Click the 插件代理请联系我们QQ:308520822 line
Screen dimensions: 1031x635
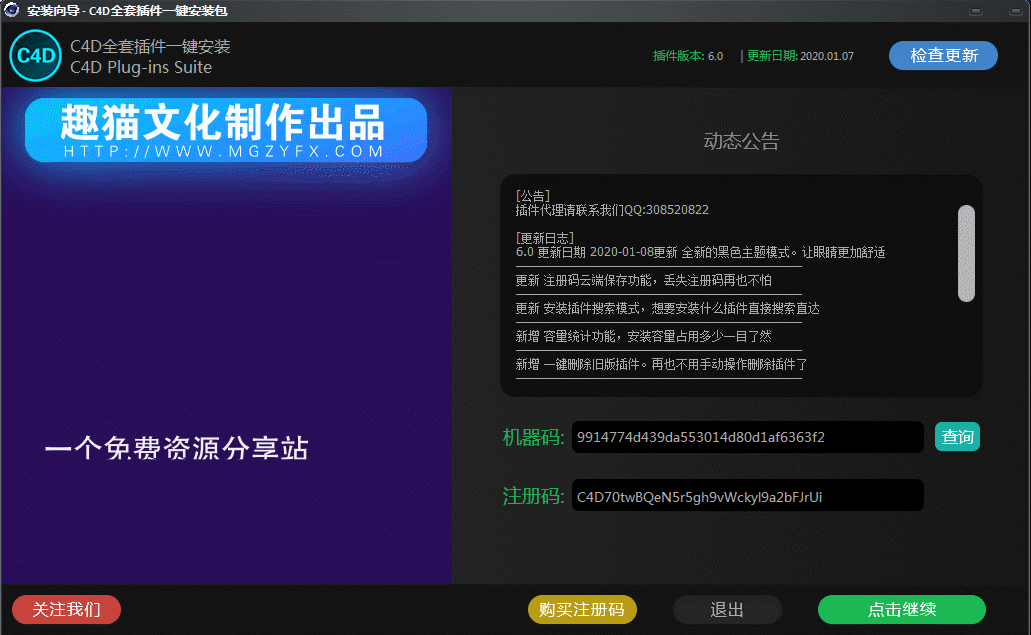pos(612,210)
